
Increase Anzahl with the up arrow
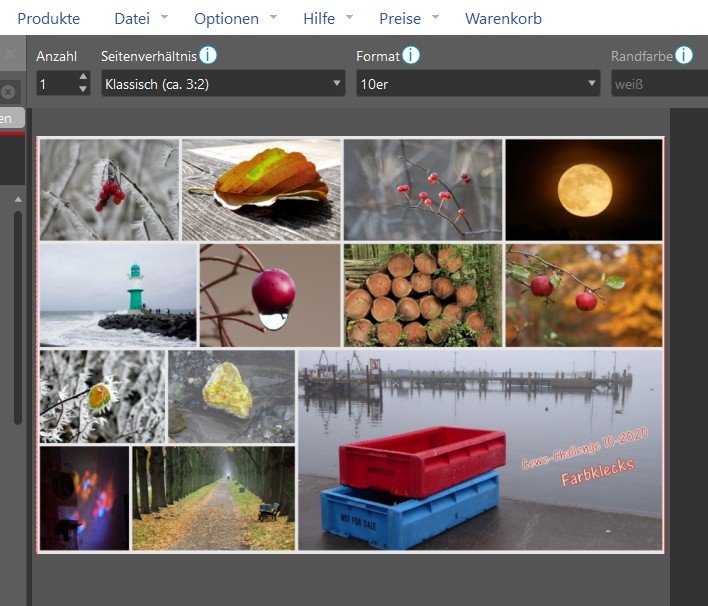(83, 76)
